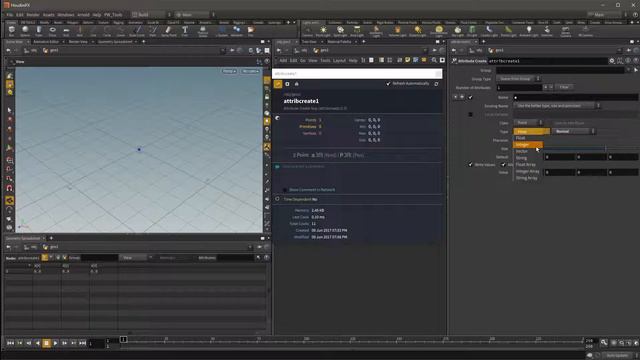This screenshot has width=640, height=360.
Task: Select the Draw Curve shelf tool
Action: tap(137, 31)
